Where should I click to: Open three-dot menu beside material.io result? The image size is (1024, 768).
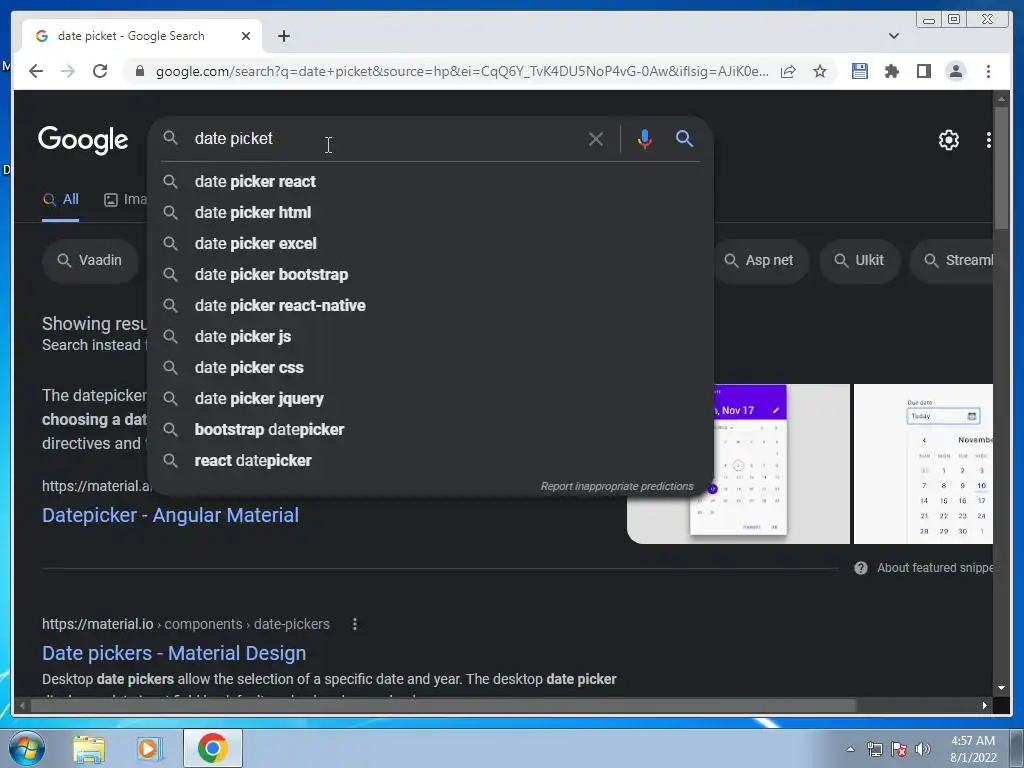(355, 624)
